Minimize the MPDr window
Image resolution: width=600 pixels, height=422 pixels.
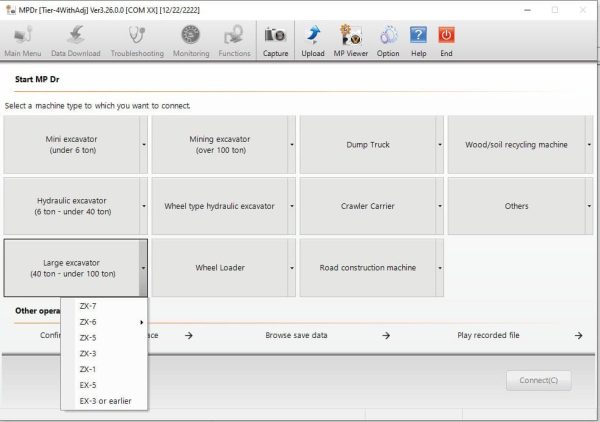pos(527,10)
